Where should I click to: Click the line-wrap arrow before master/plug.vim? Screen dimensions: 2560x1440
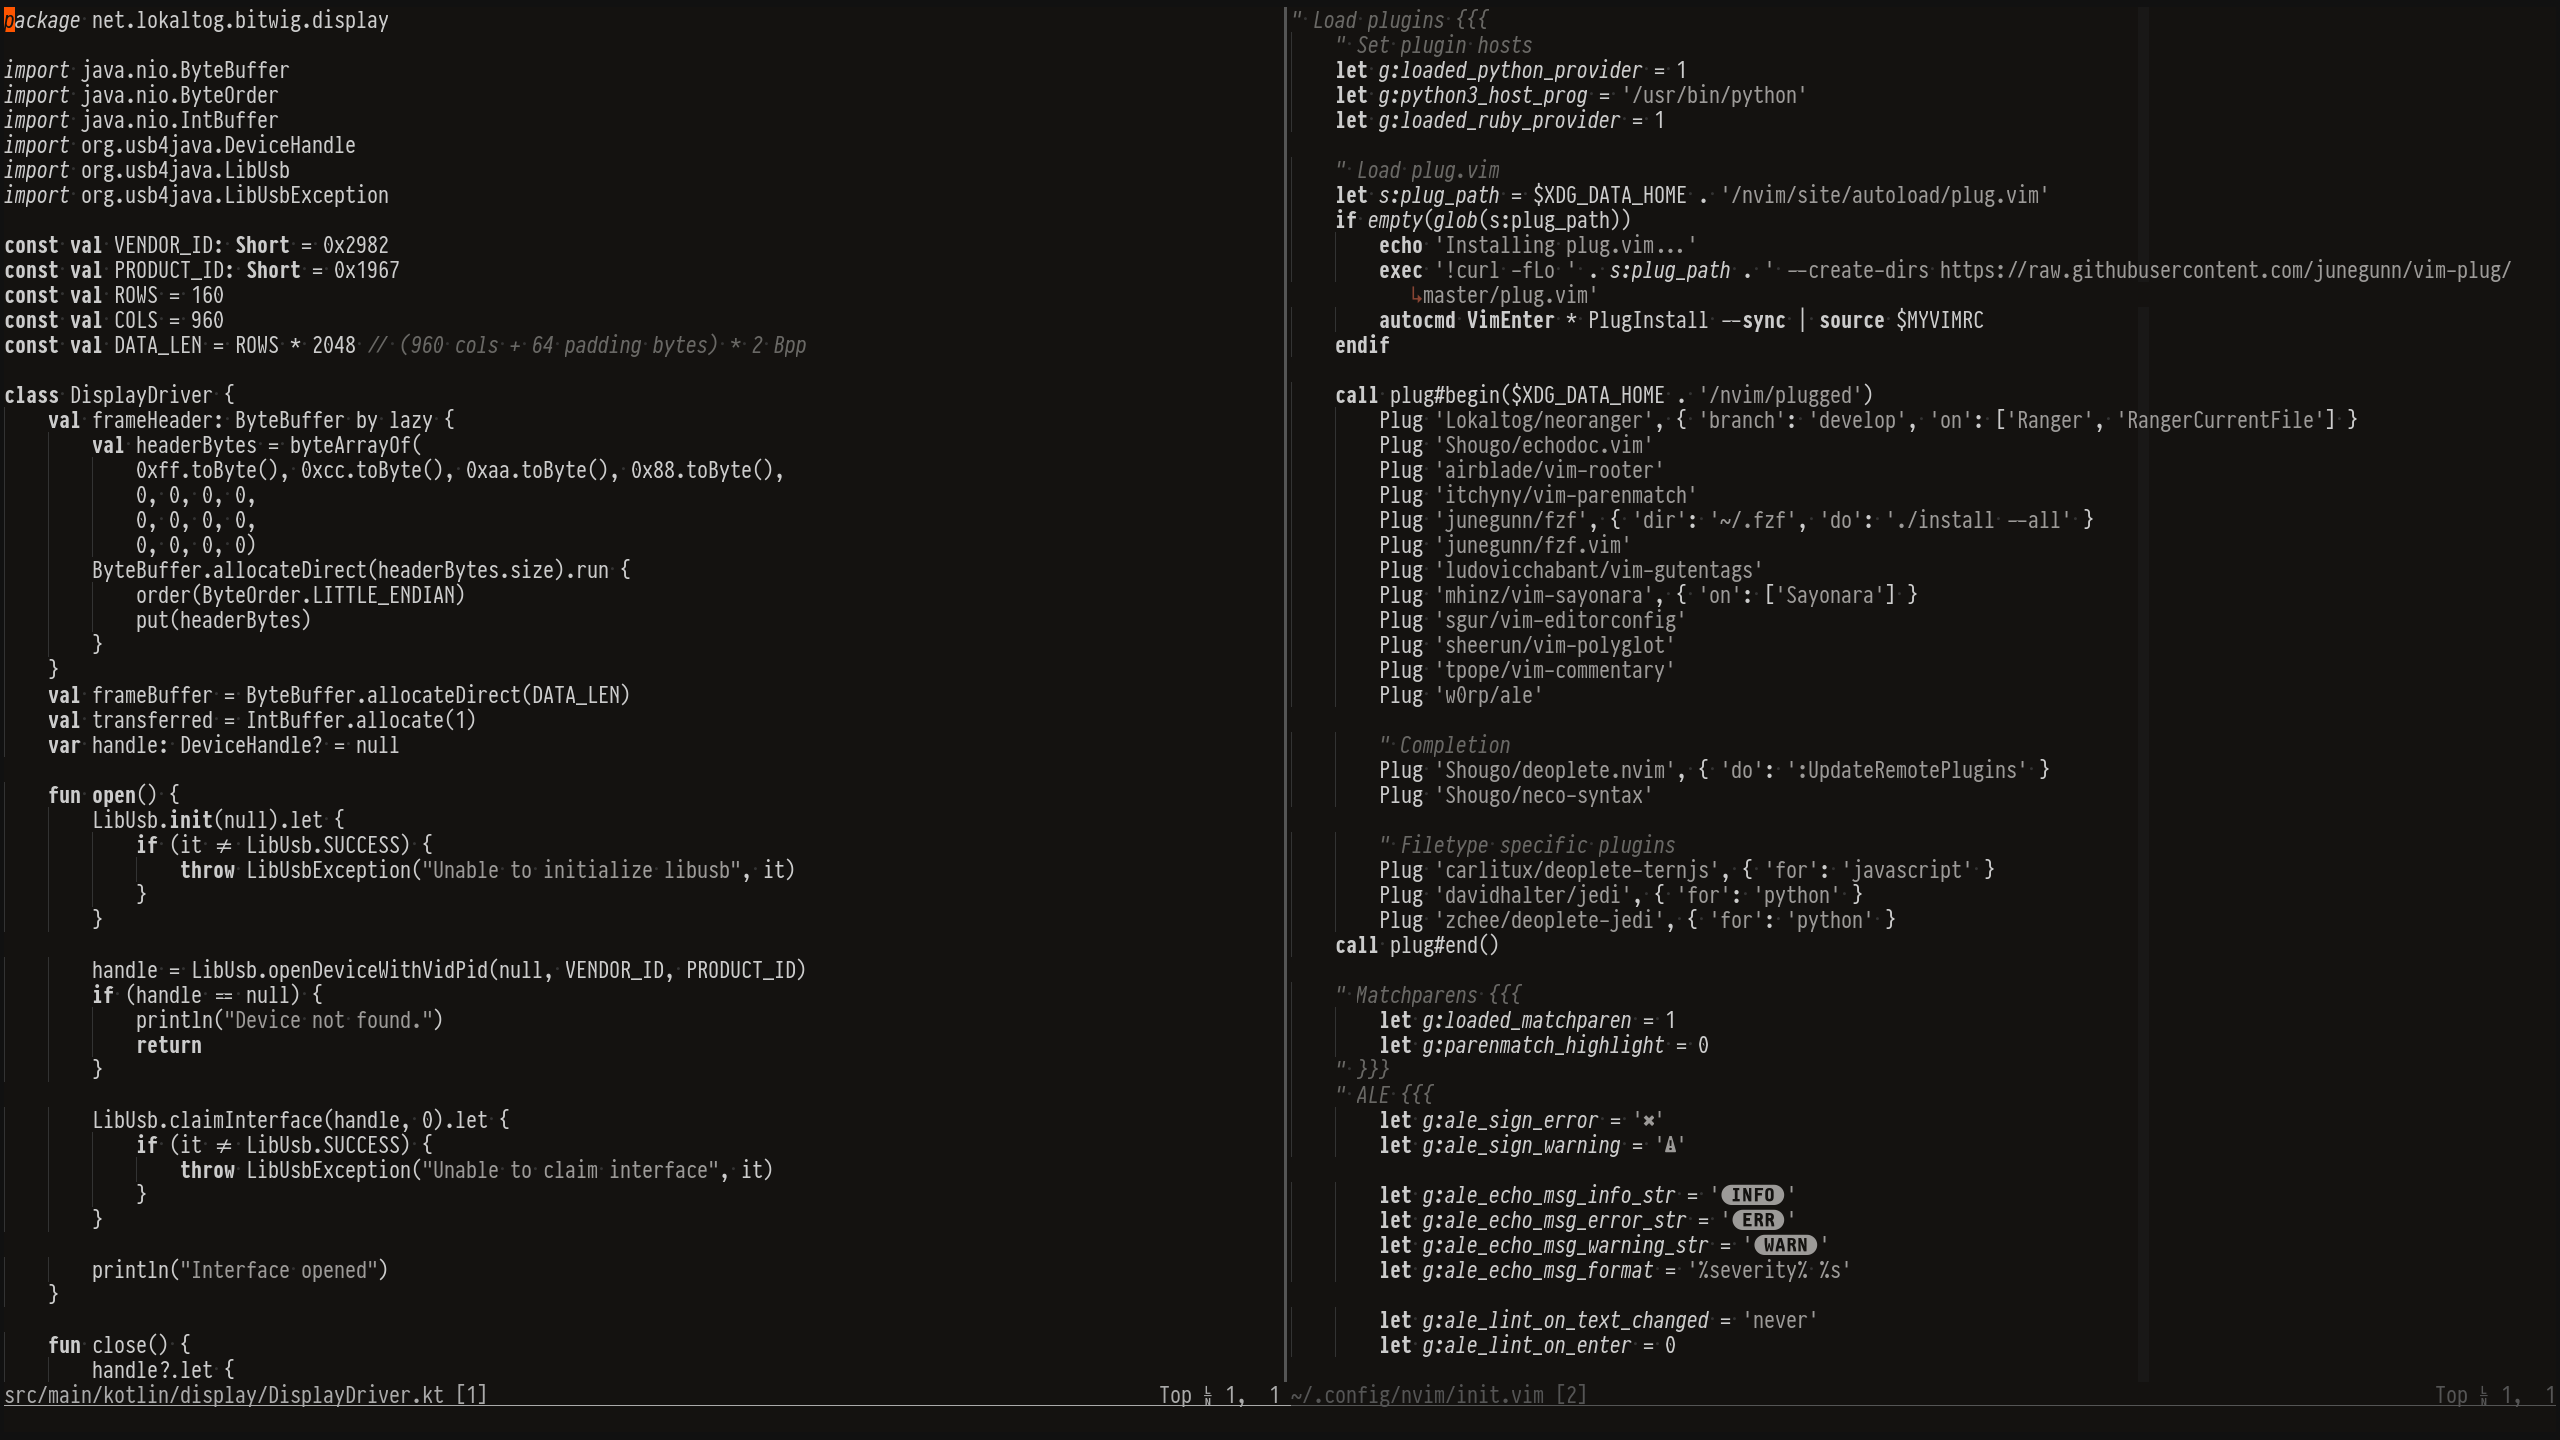pyautogui.click(x=1415, y=296)
